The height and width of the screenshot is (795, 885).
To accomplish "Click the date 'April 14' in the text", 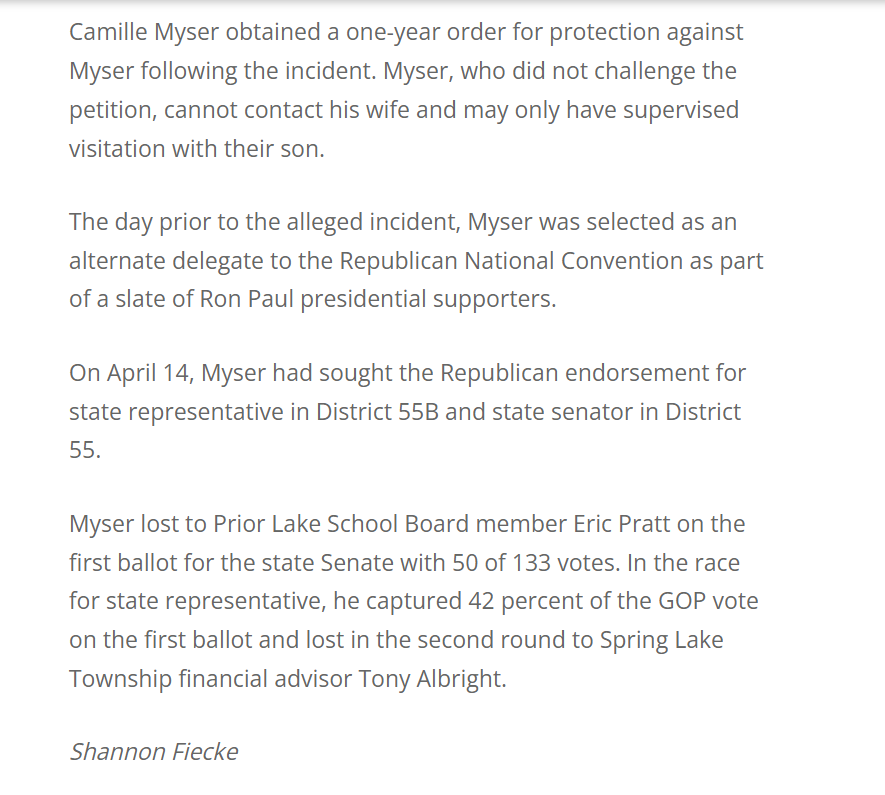I will pyautogui.click(x=148, y=374).
